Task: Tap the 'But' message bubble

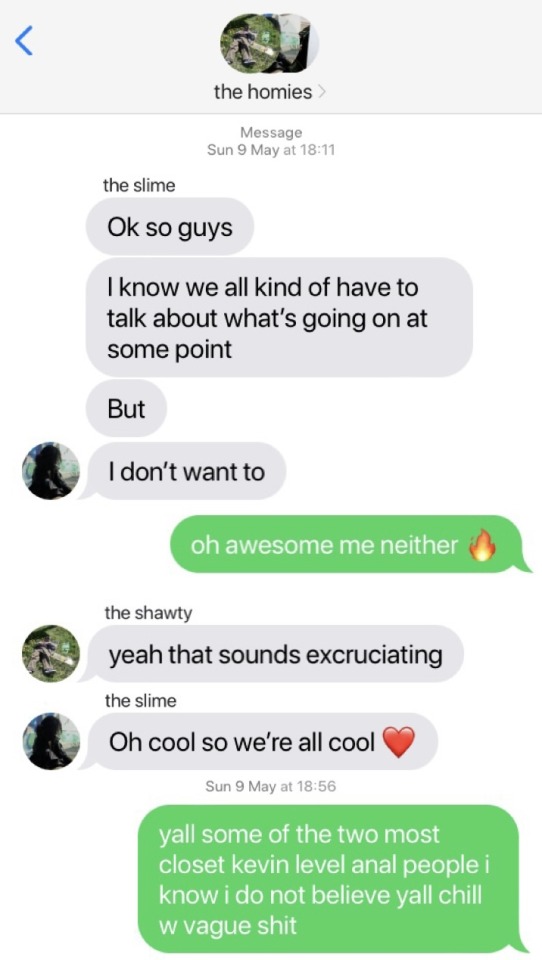Action: click(126, 408)
